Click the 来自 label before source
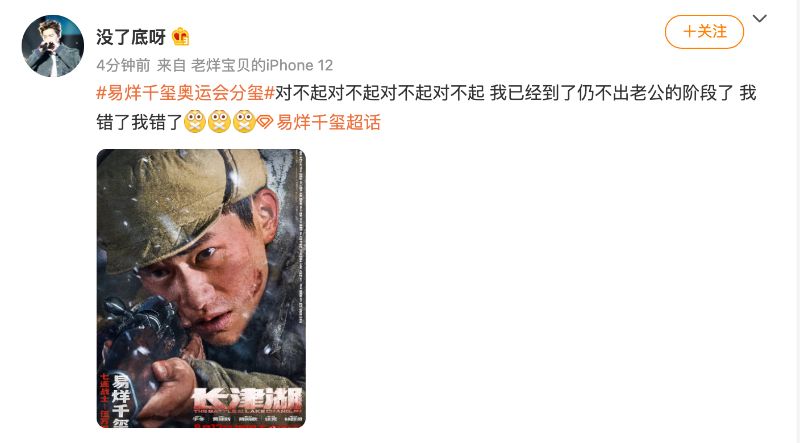Image resolution: width=800 pixels, height=443 pixels. [x=171, y=65]
